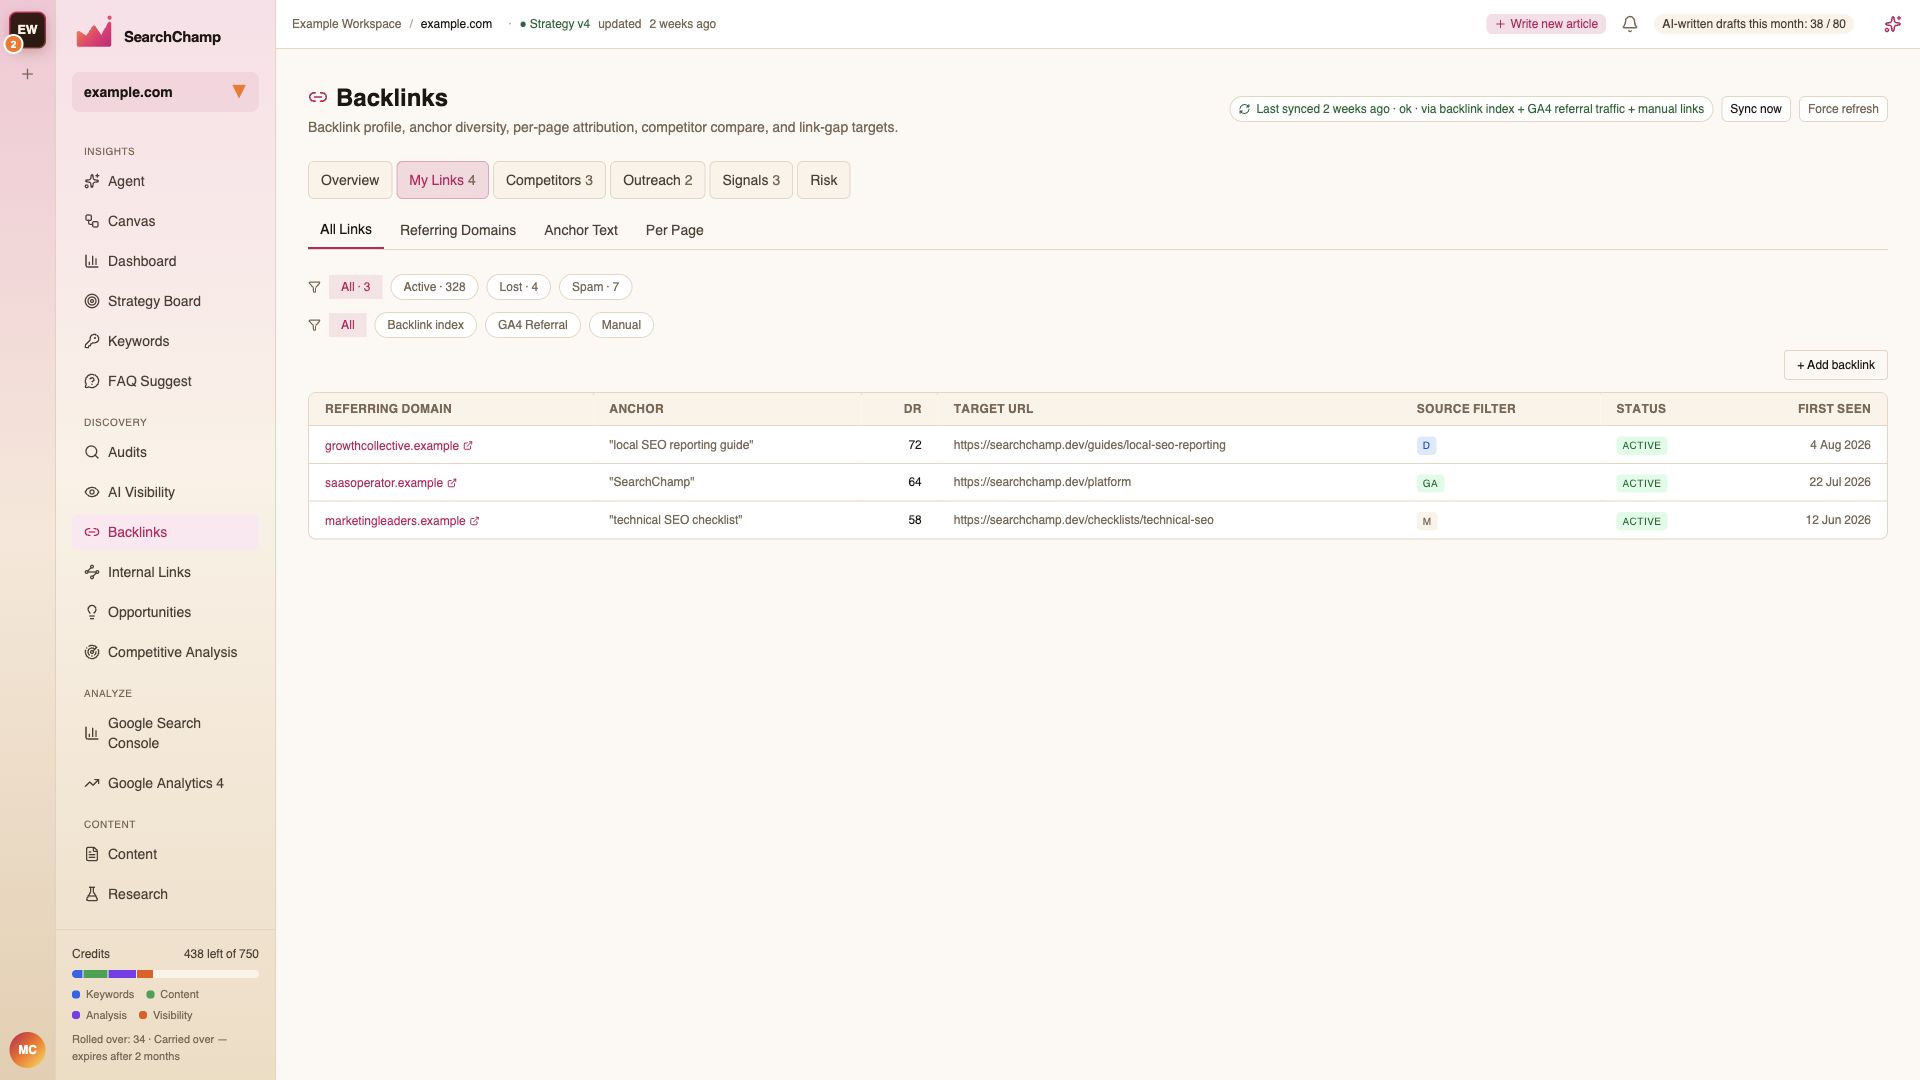The width and height of the screenshot is (1920, 1080).
Task: Click the Strategy Board target icon
Action: 92,301
